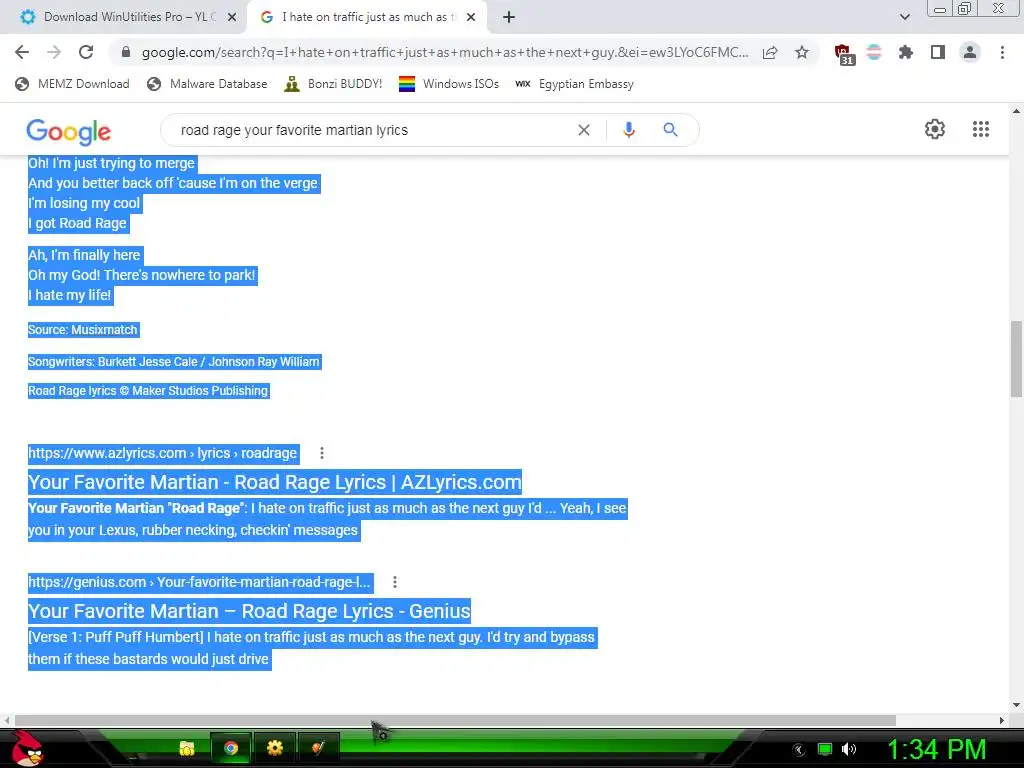Open the file folder taskbar icon
This screenshot has height=768, width=1024.
point(187,748)
